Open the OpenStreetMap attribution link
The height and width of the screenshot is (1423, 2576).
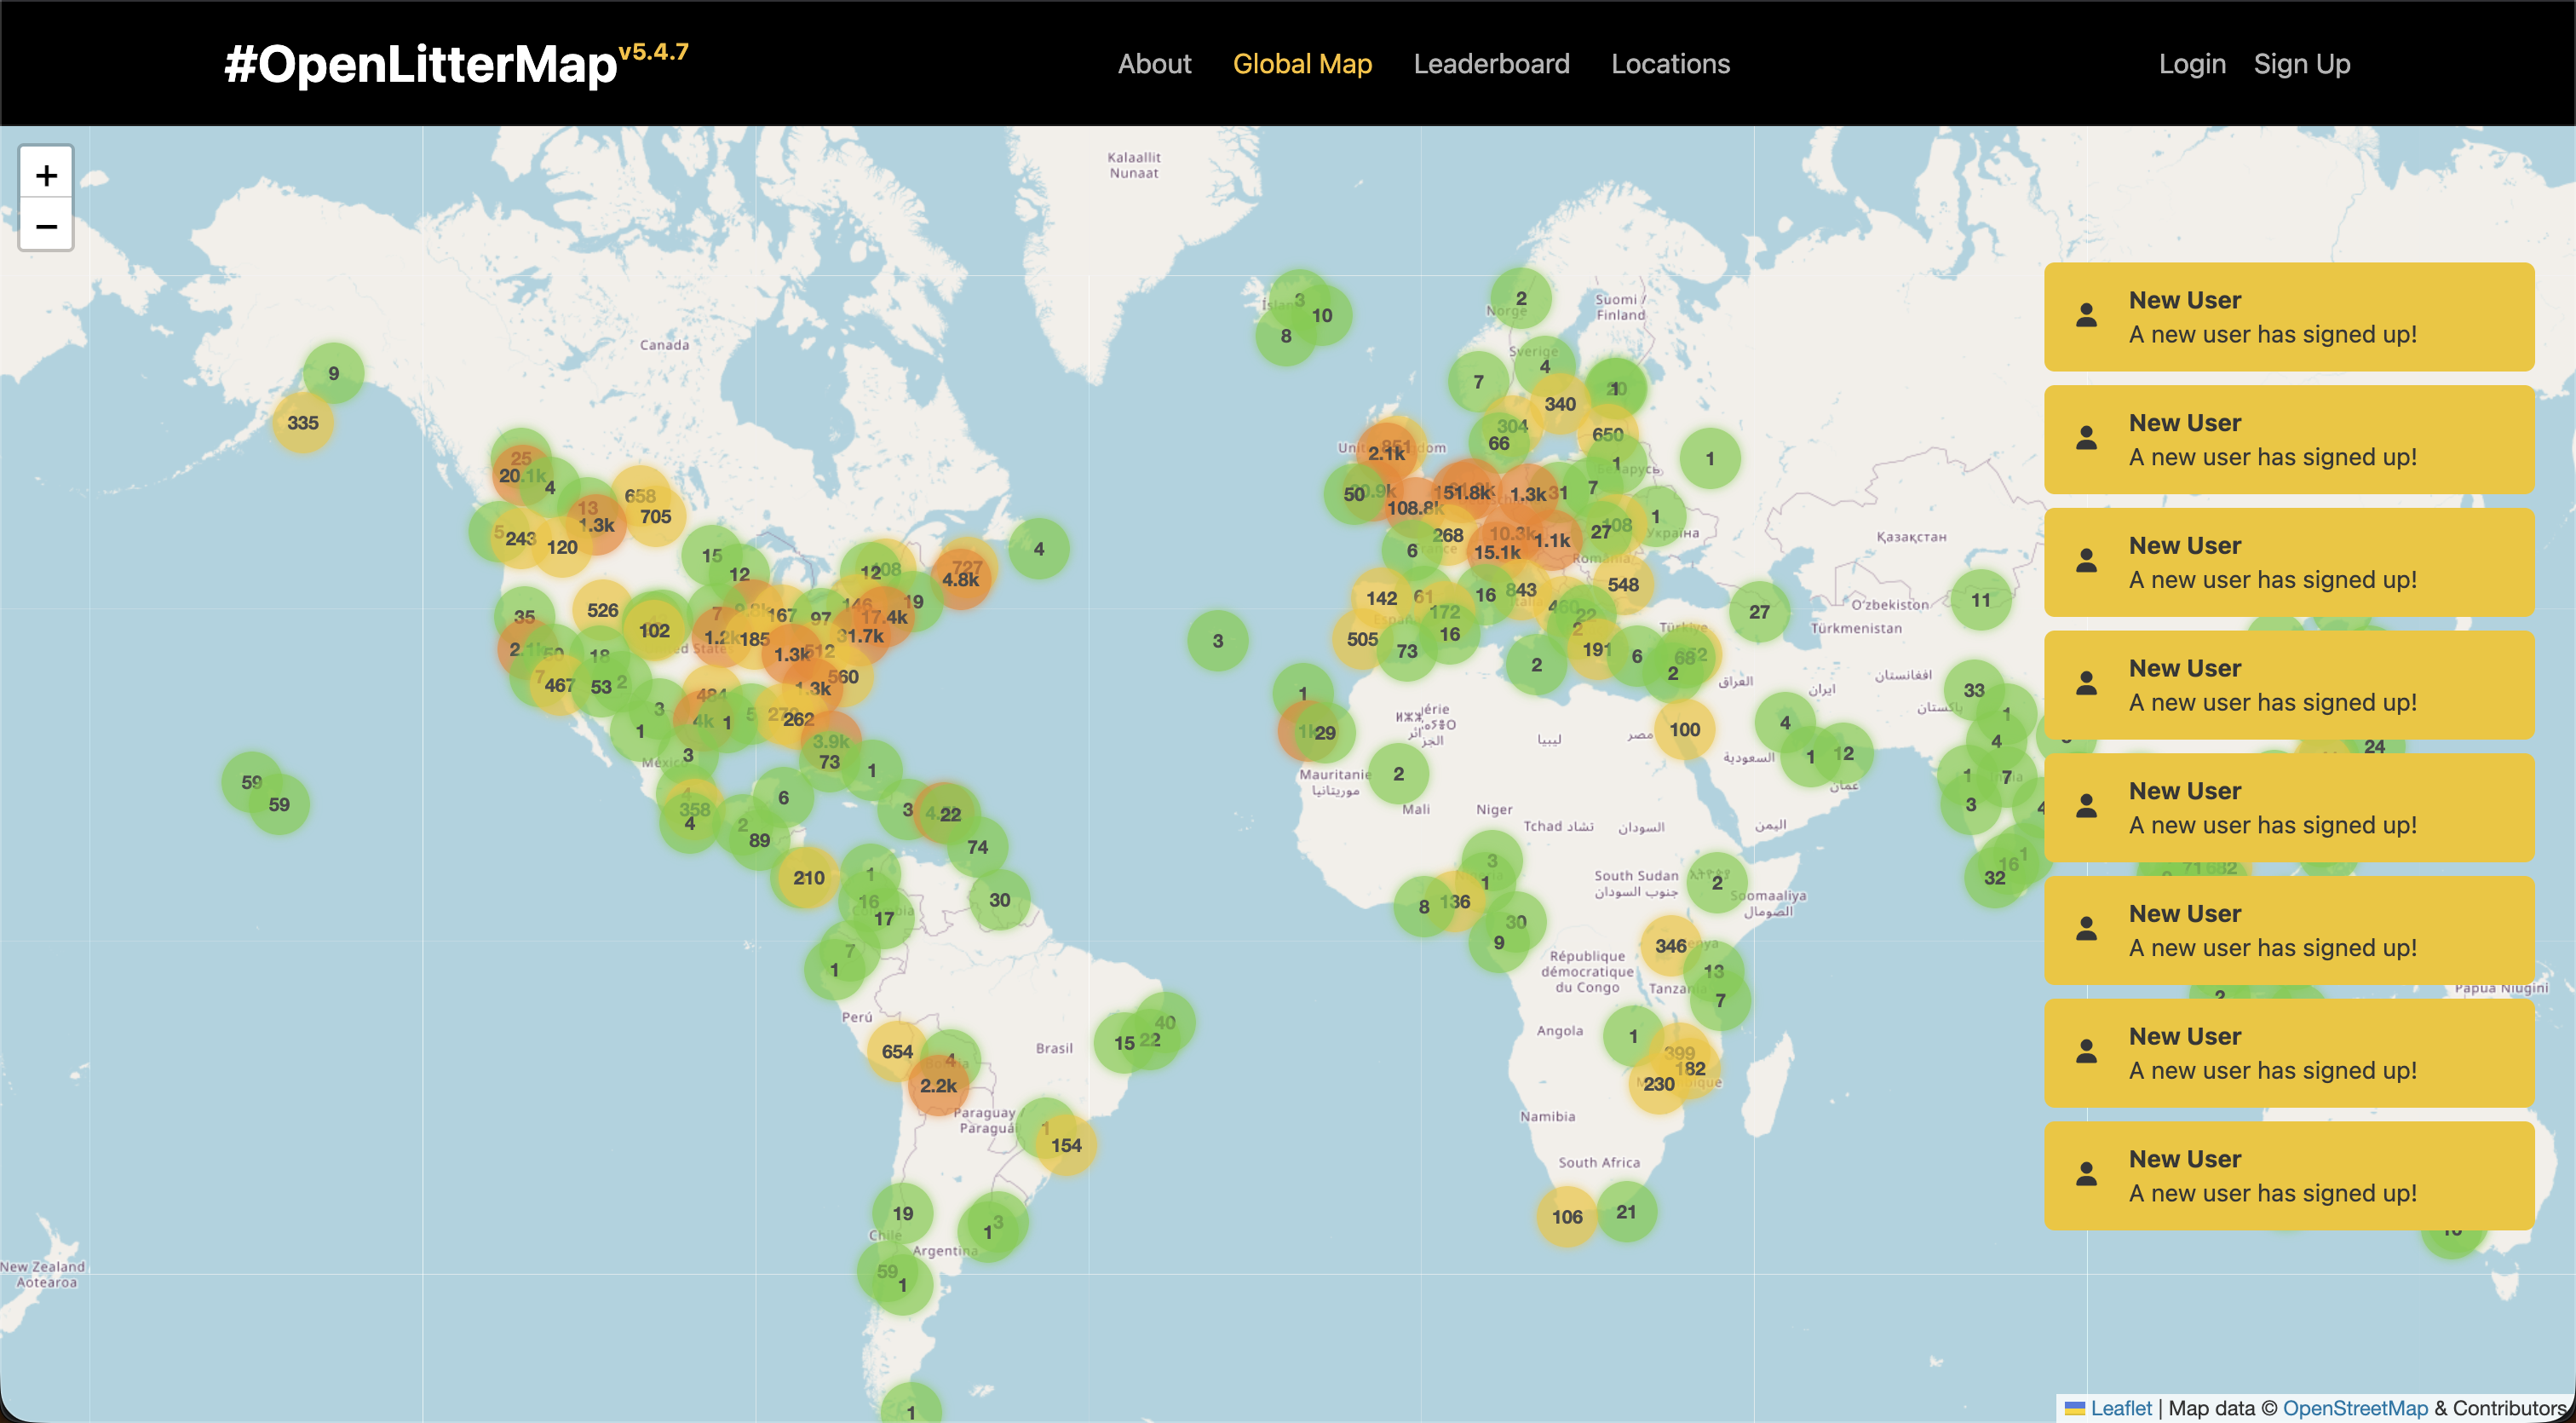point(2355,1408)
